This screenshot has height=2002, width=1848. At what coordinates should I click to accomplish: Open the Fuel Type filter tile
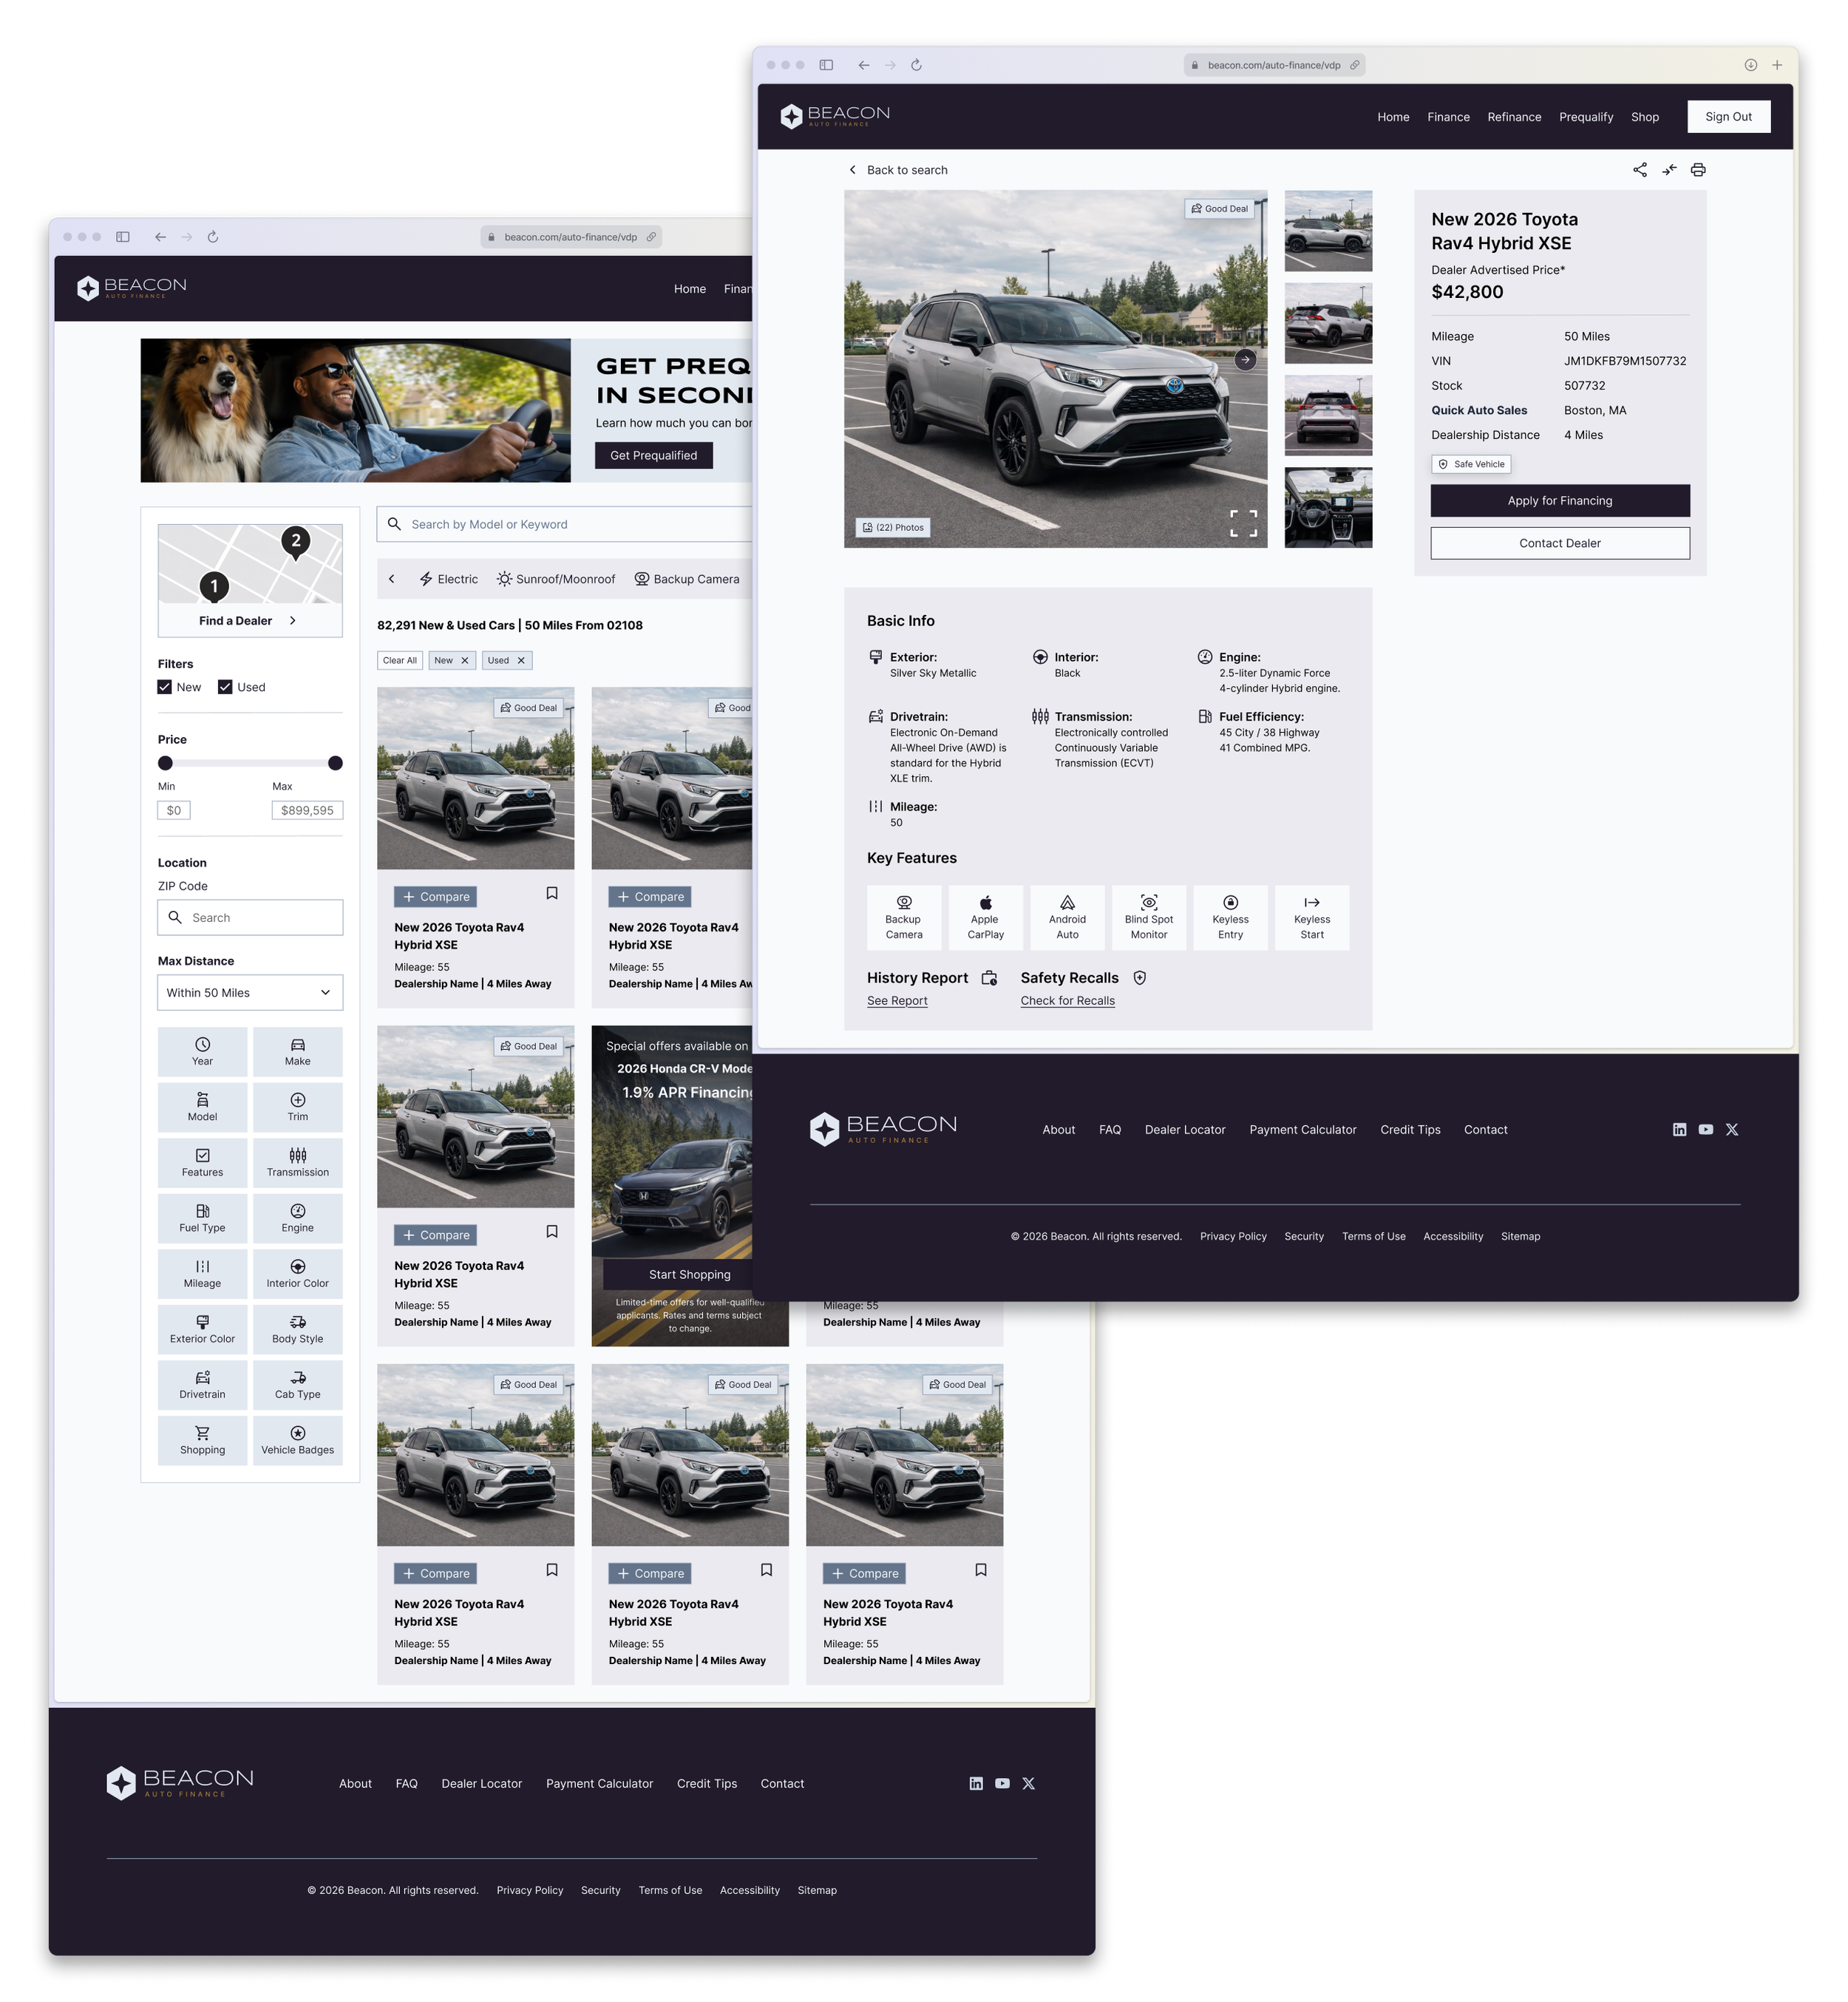(x=202, y=1218)
